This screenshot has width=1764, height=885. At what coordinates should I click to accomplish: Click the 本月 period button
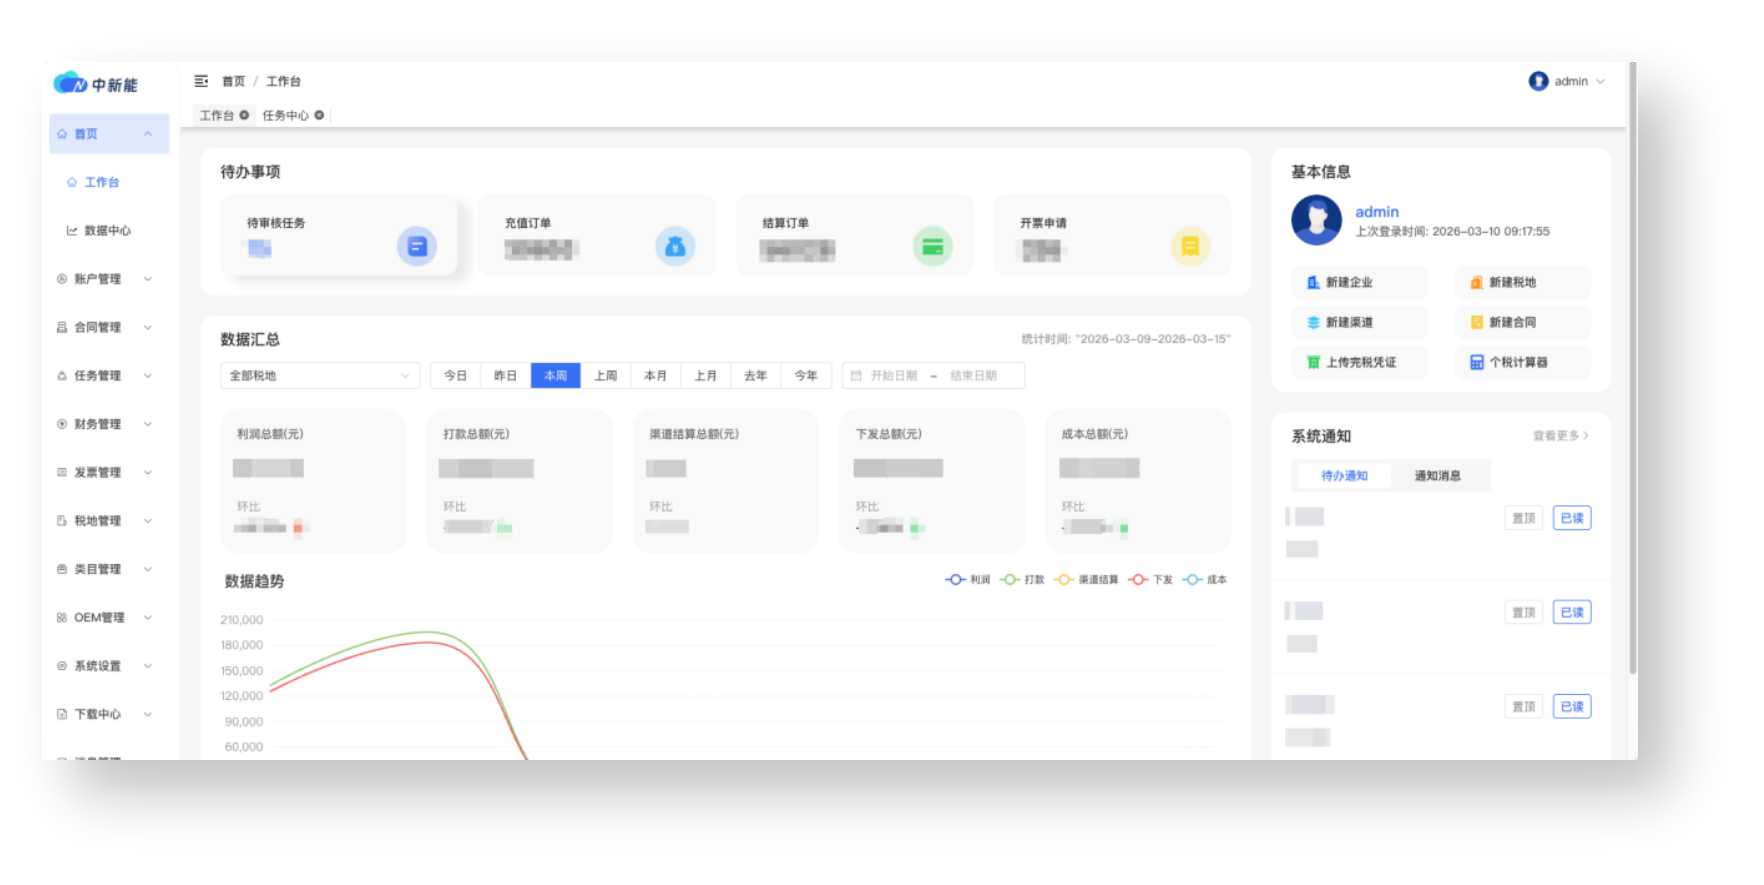tap(655, 376)
